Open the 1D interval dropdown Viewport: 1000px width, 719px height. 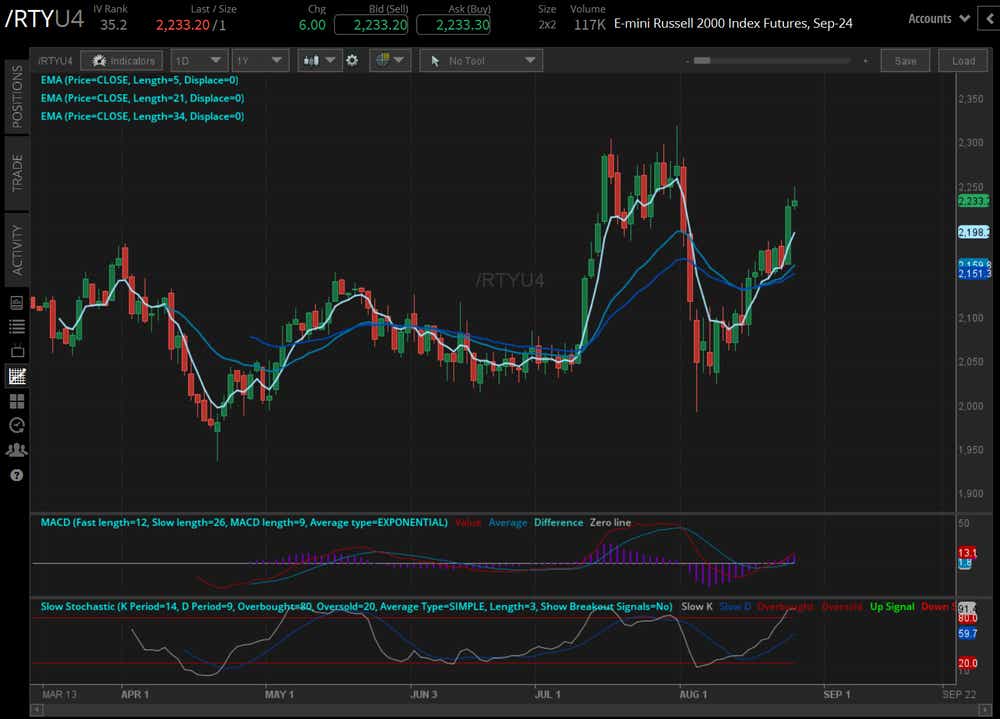(199, 61)
